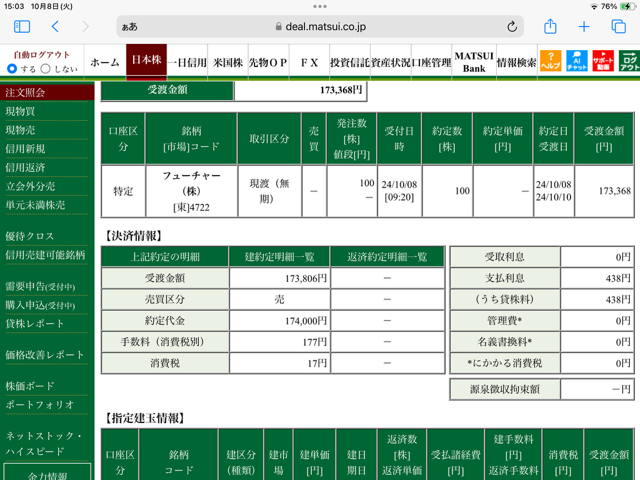
Task: Click the 源泉徴収拘束額 label
Action: tap(505, 390)
